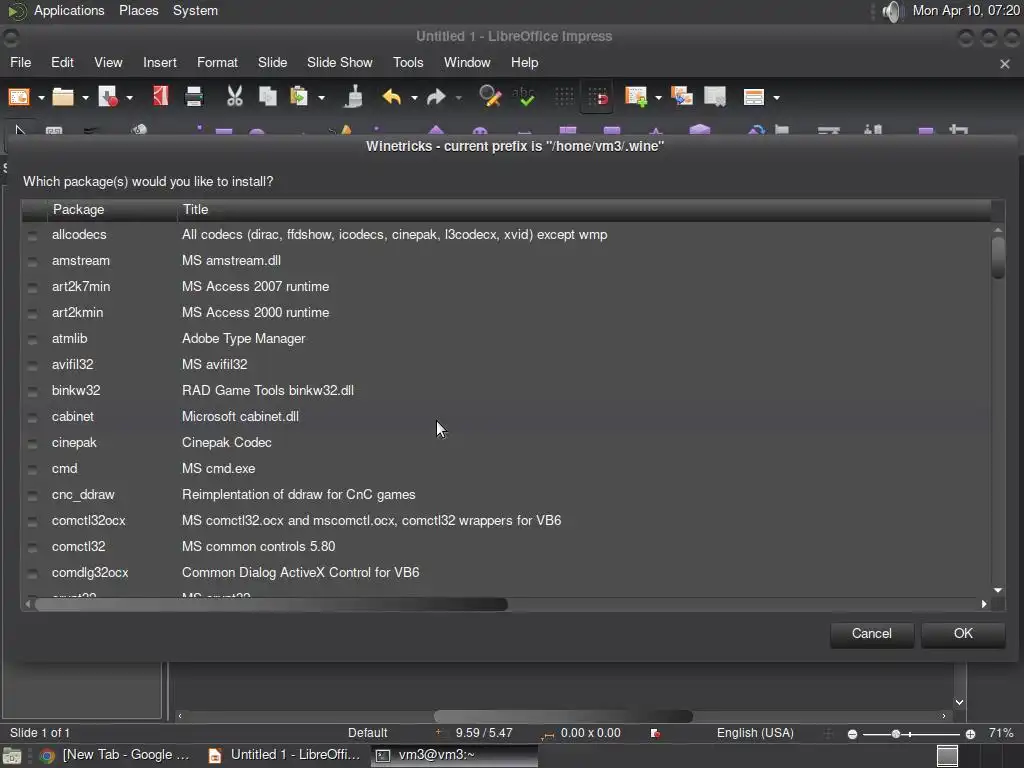Click the Duplicate Slide icon
Screen dimensions: 1024x768
click(x=682, y=97)
